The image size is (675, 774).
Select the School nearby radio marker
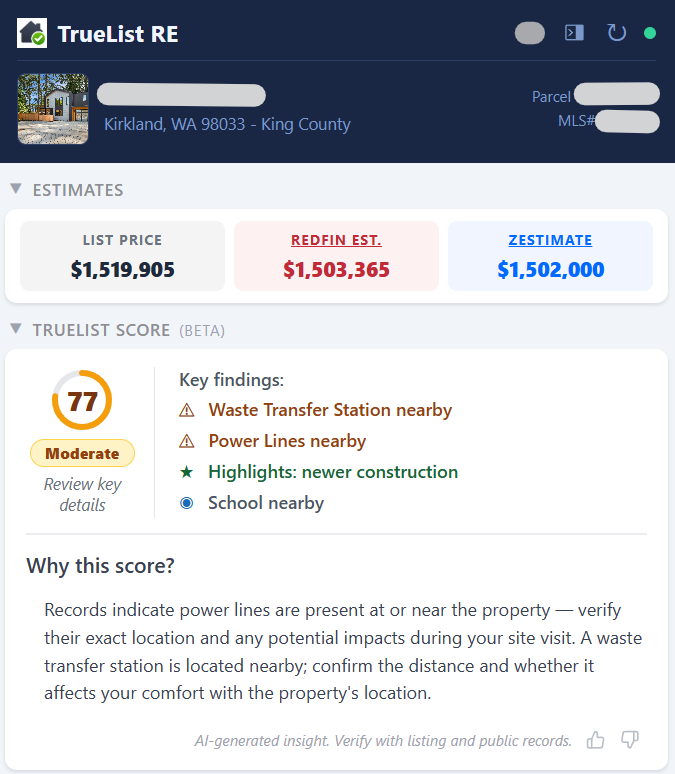(x=187, y=503)
